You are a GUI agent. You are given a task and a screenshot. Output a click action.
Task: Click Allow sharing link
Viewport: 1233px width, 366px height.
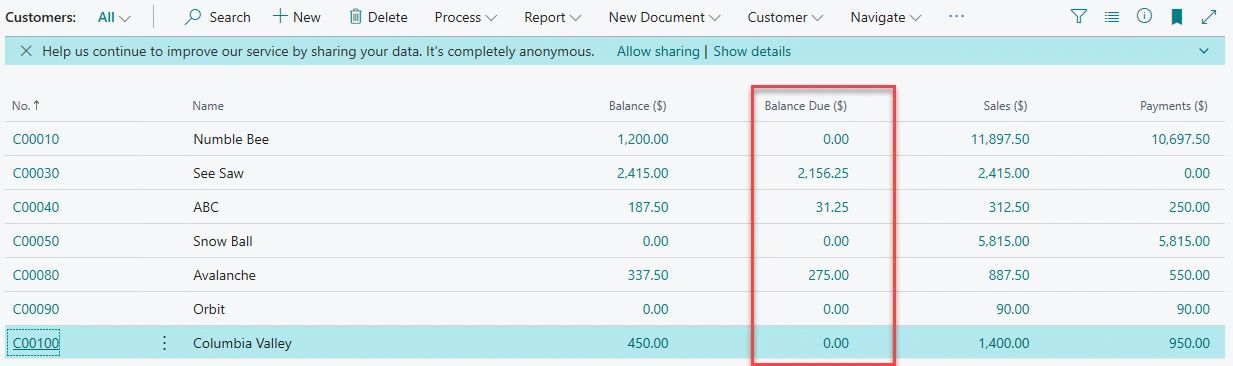coord(658,51)
